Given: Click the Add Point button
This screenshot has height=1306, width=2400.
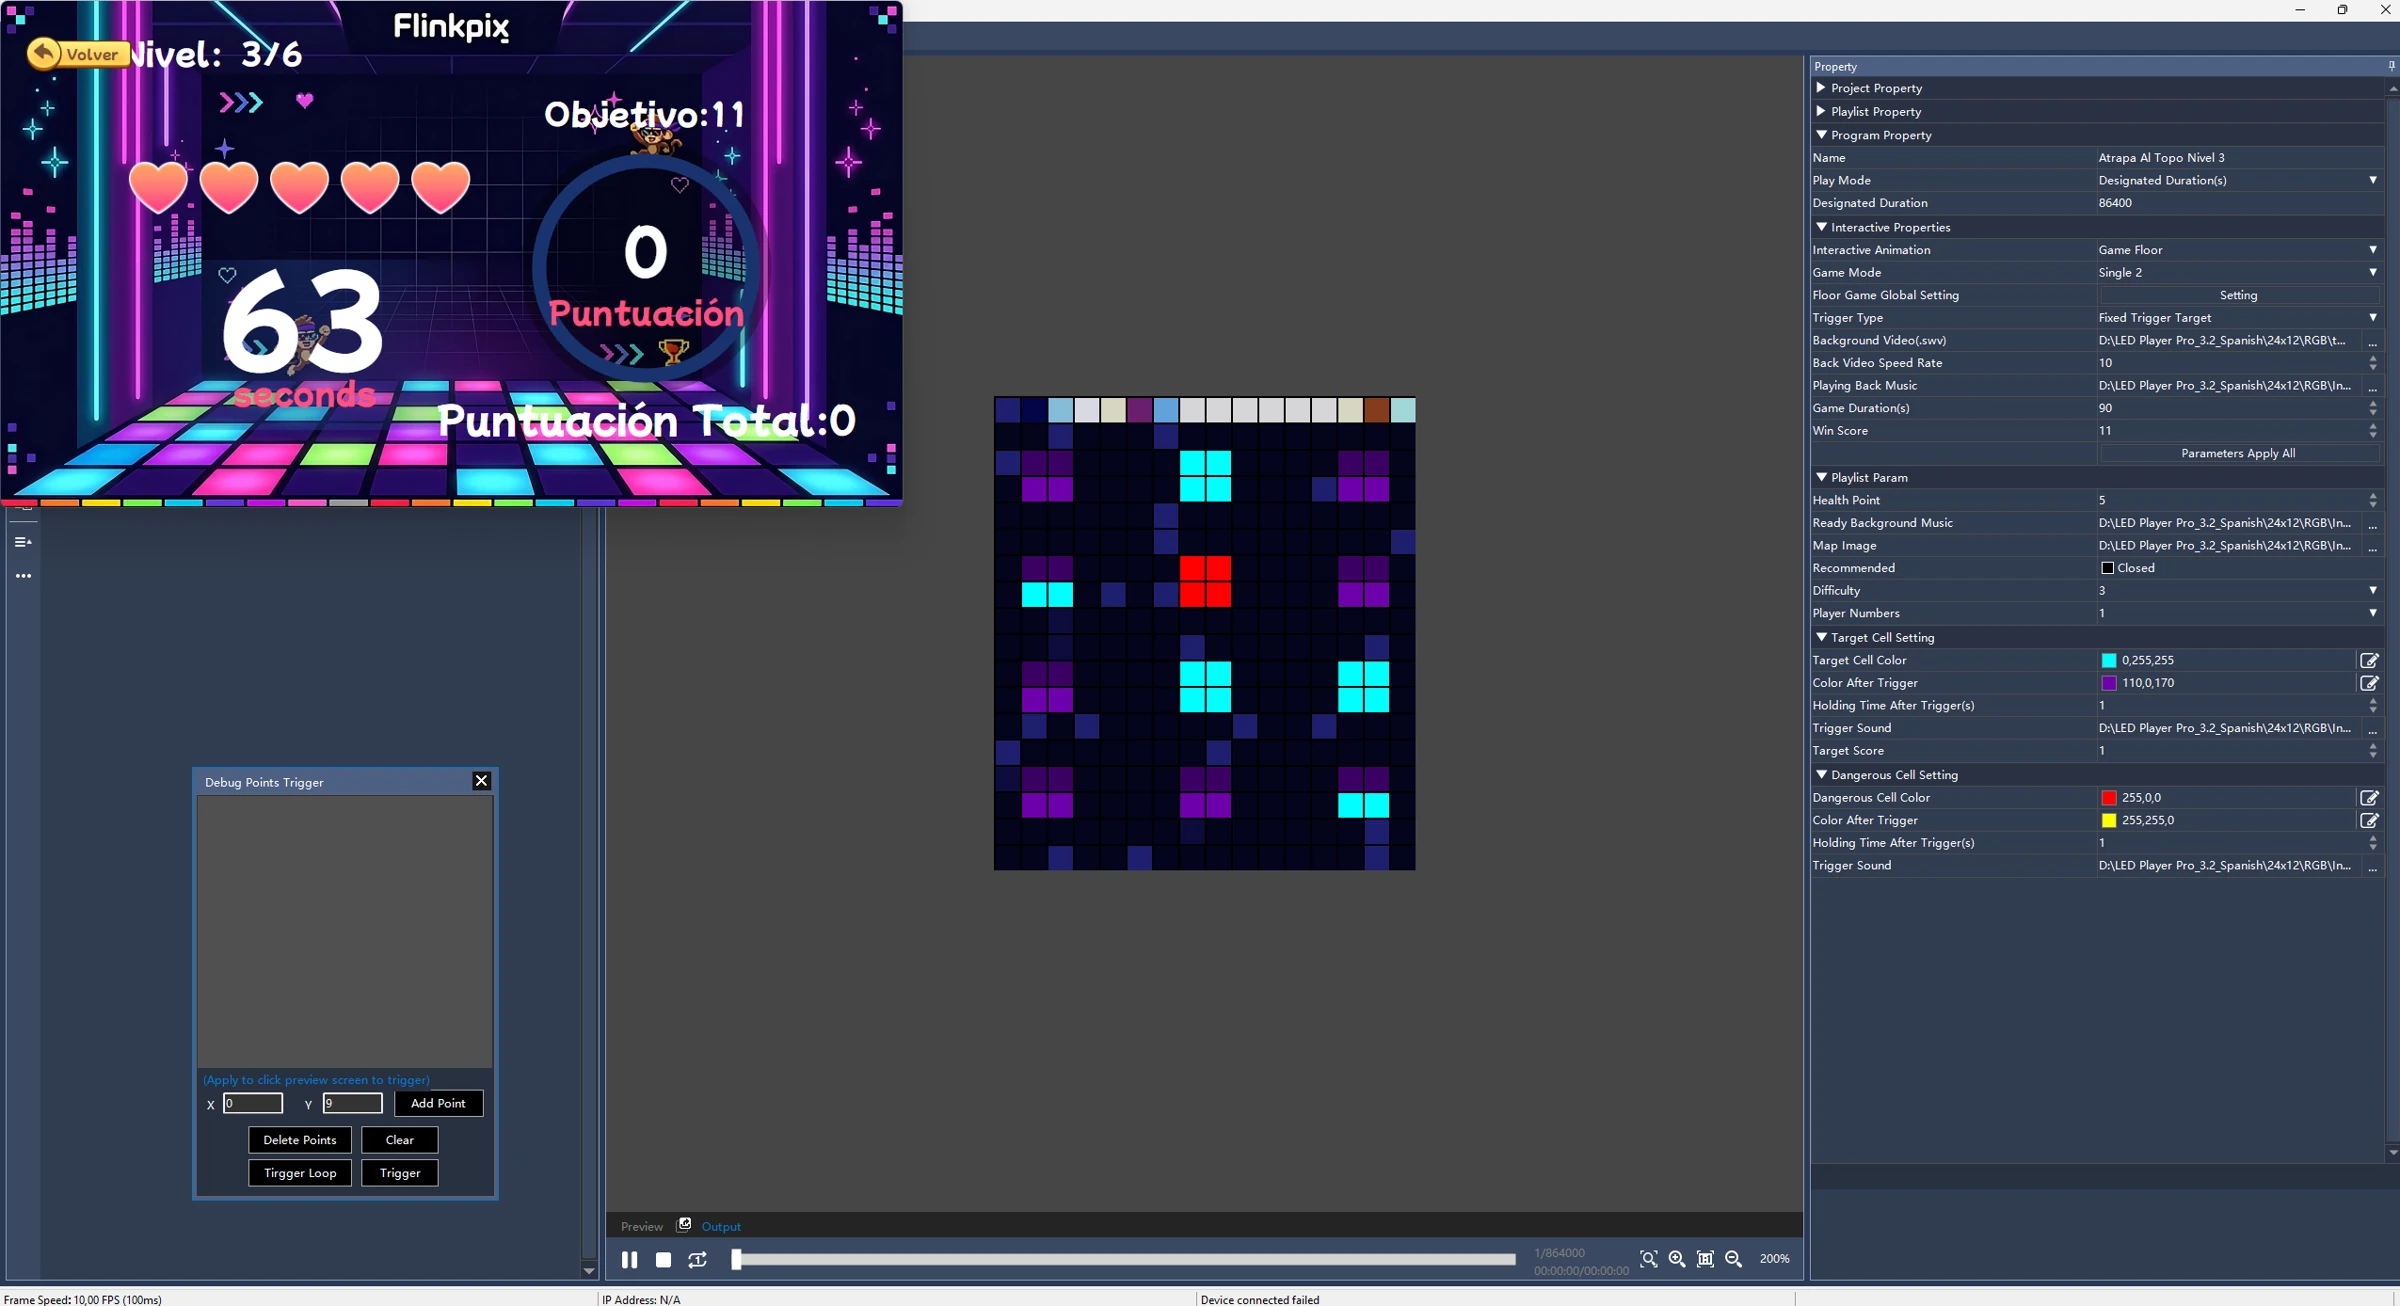Looking at the screenshot, I should [438, 1103].
